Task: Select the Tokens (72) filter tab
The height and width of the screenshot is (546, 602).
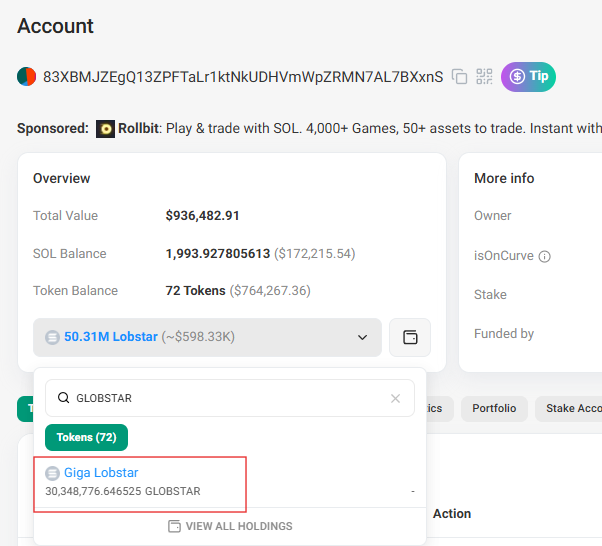Action: click(86, 437)
